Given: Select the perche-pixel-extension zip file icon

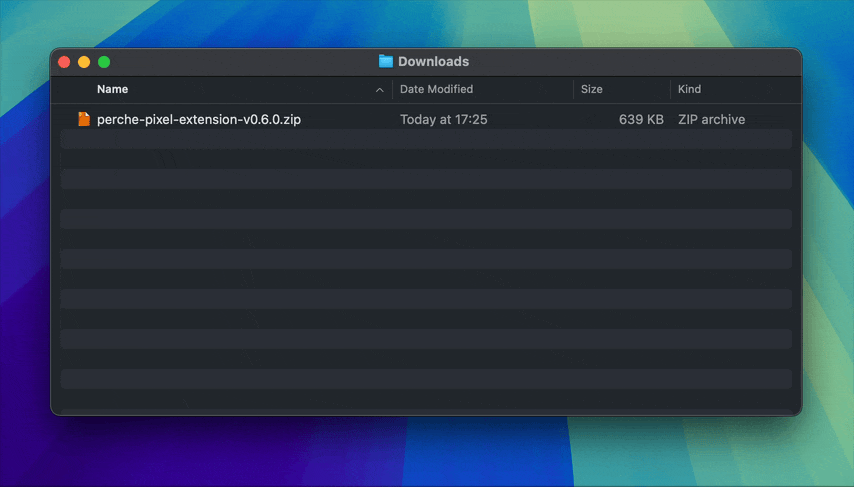Looking at the screenshot, I should (84, 119).
